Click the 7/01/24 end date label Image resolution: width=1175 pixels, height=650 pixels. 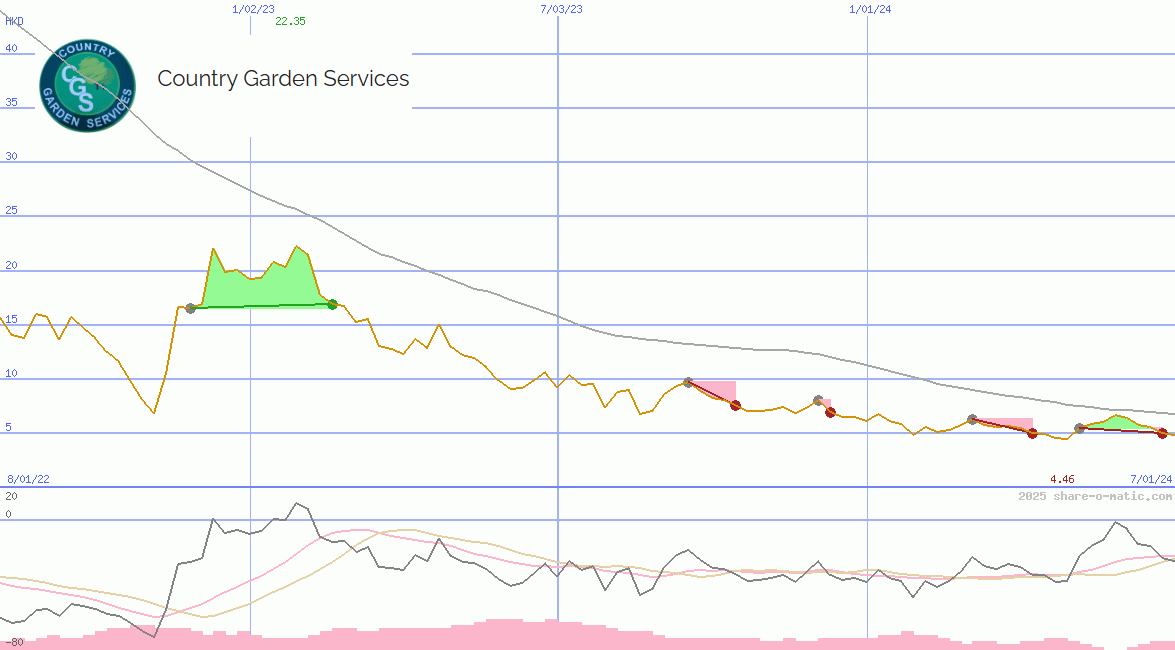pyautogui.click(x=1151, y=478)
